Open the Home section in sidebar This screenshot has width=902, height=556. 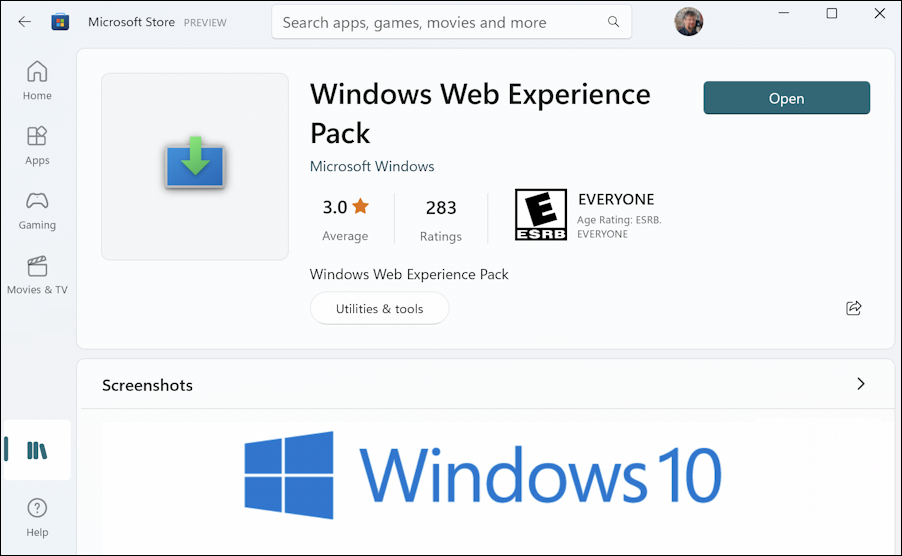click(37, 80)
